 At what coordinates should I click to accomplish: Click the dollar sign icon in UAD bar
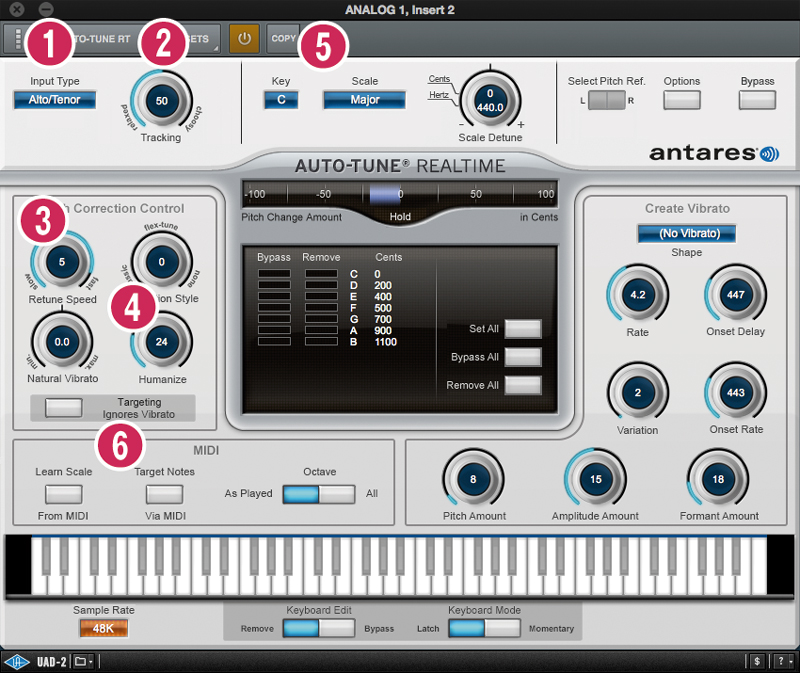[757, 662]
